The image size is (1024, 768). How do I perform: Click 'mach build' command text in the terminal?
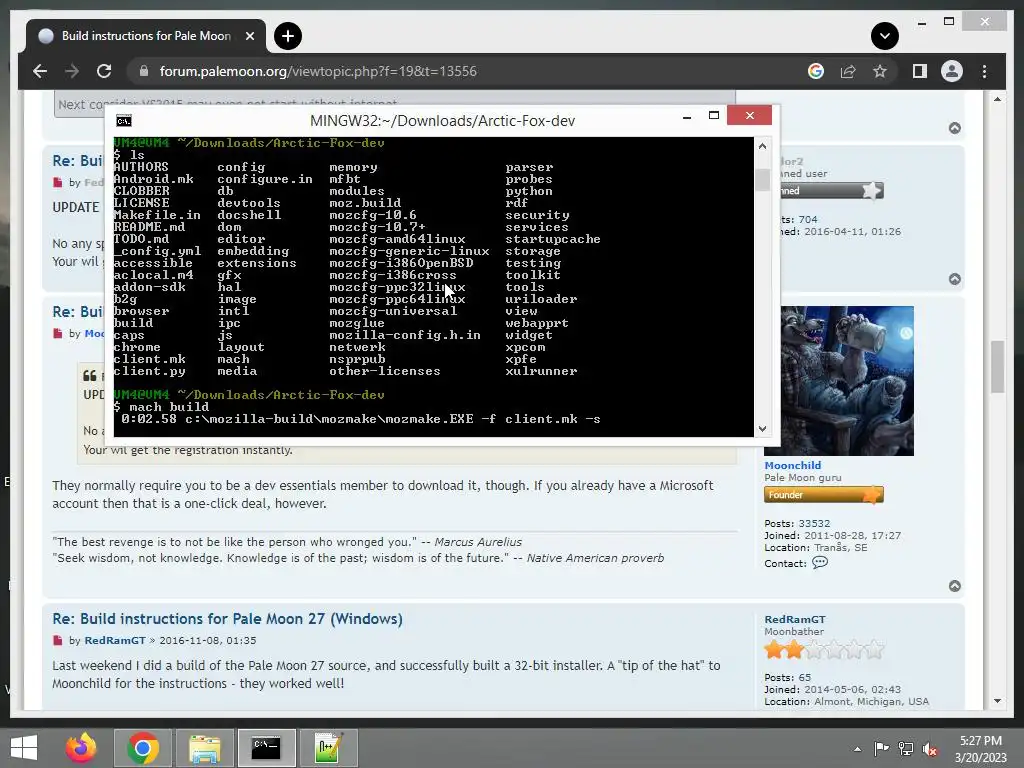[x=169, y=407]
